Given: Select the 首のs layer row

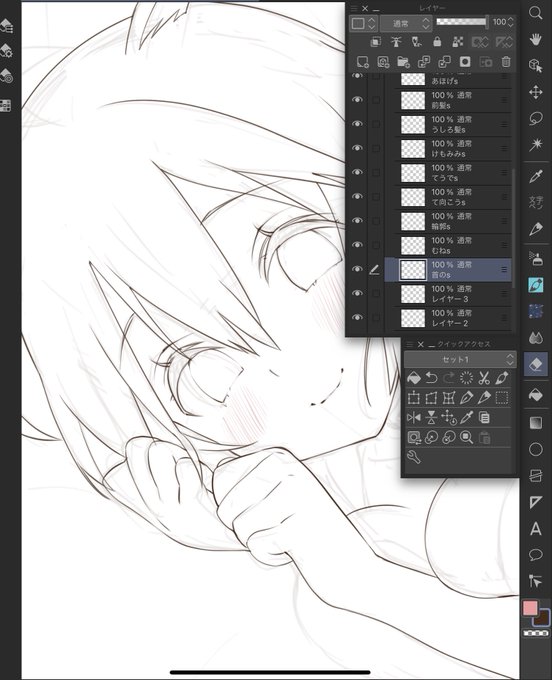Looking at the screenshot, I should click(448, 270).
